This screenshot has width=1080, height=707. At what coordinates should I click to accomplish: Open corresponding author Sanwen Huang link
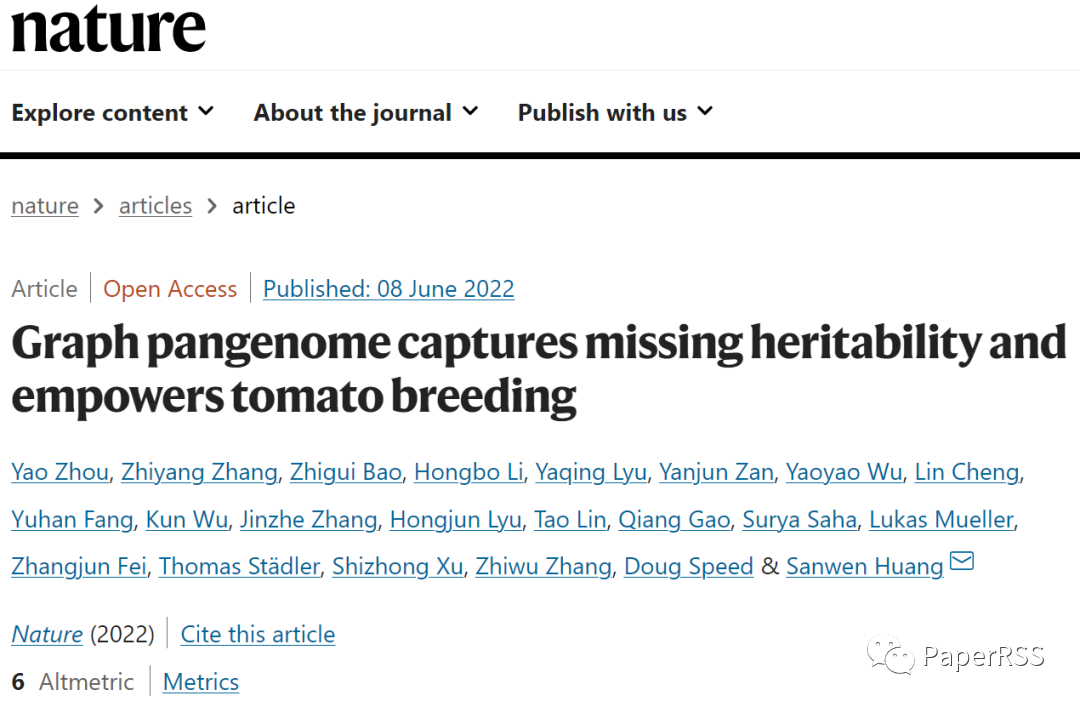pyautogui.click(x=864, y=566)
